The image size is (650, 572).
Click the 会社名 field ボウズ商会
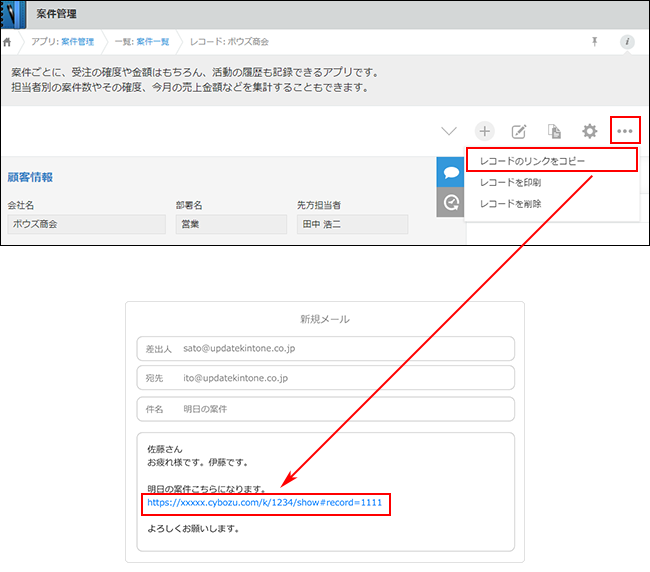[x=87, y=224]
